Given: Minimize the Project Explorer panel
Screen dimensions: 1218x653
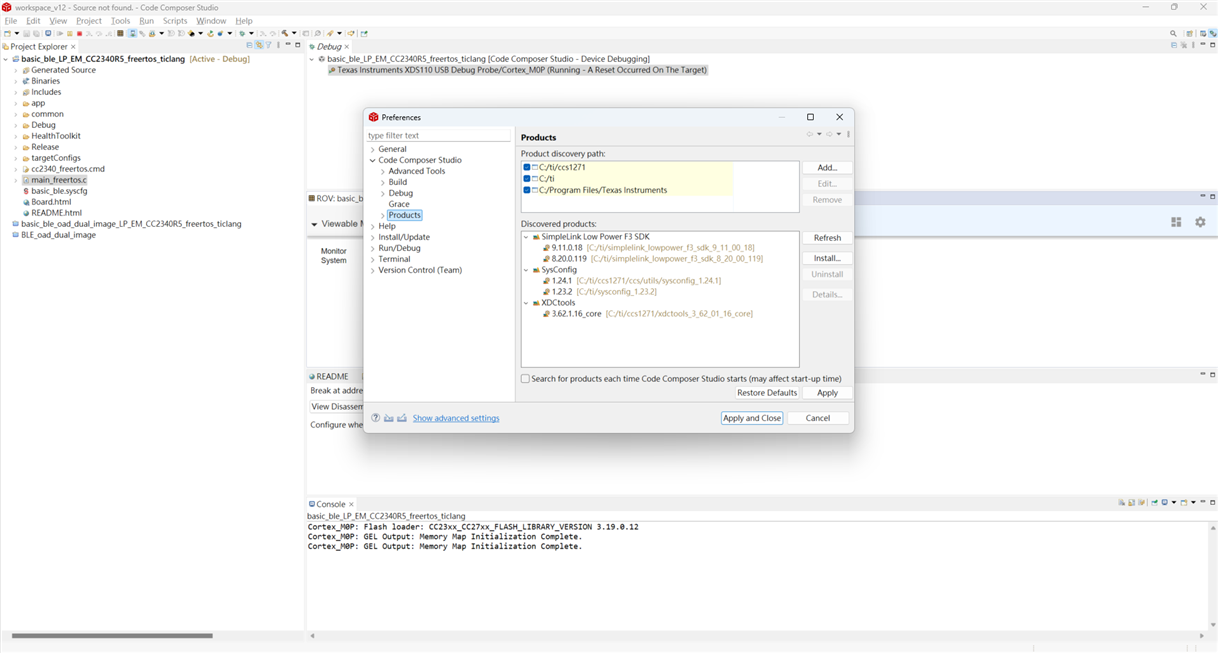Looking at the screenshot, I should pyautogui.click(x=288, y=44).
